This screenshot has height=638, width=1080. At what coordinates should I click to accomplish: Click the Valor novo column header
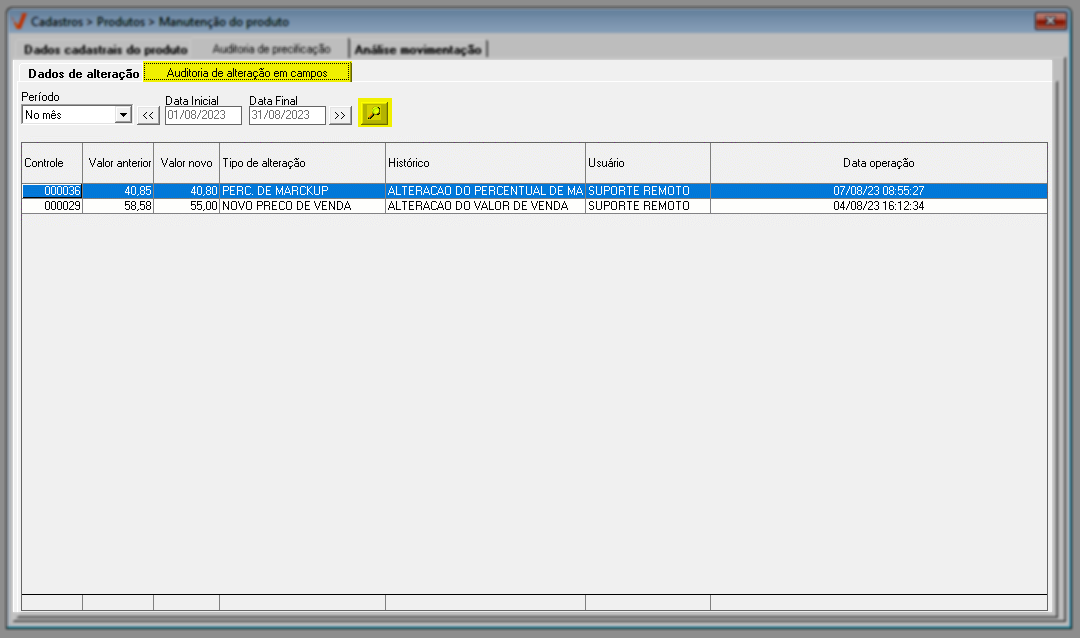click(x=187, y=163)
